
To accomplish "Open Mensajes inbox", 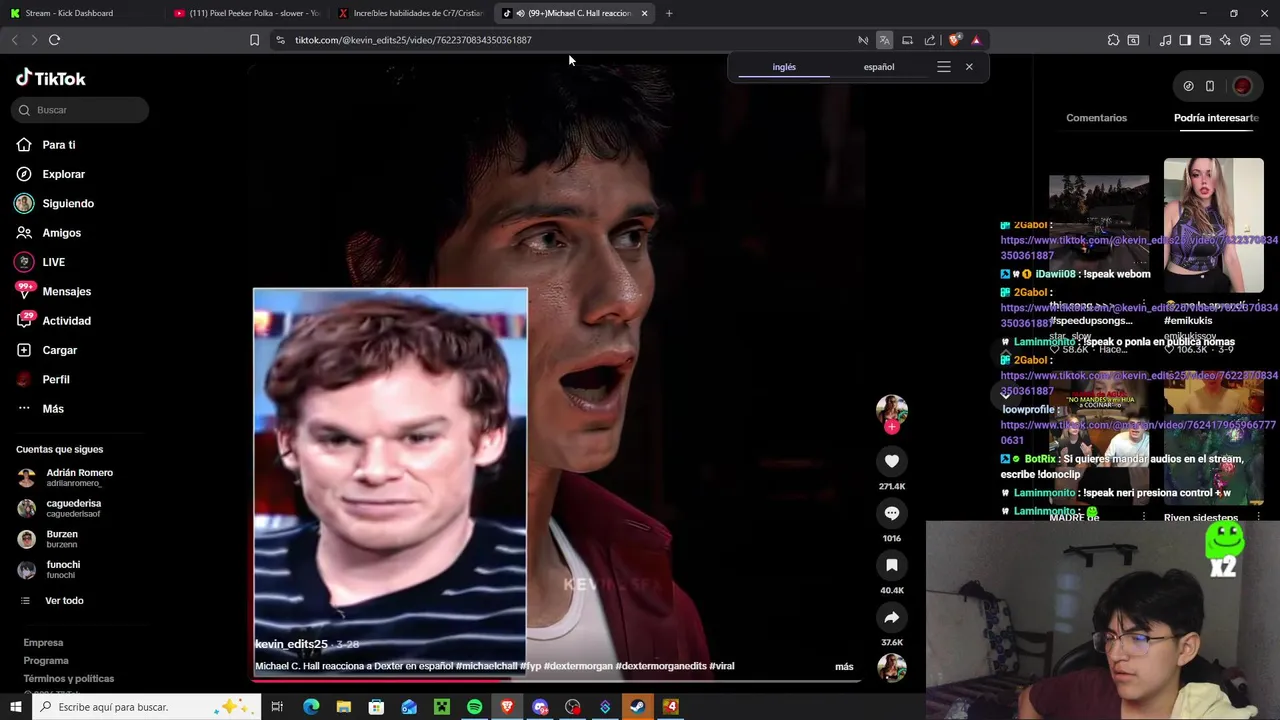I will (x=66, y=291).
